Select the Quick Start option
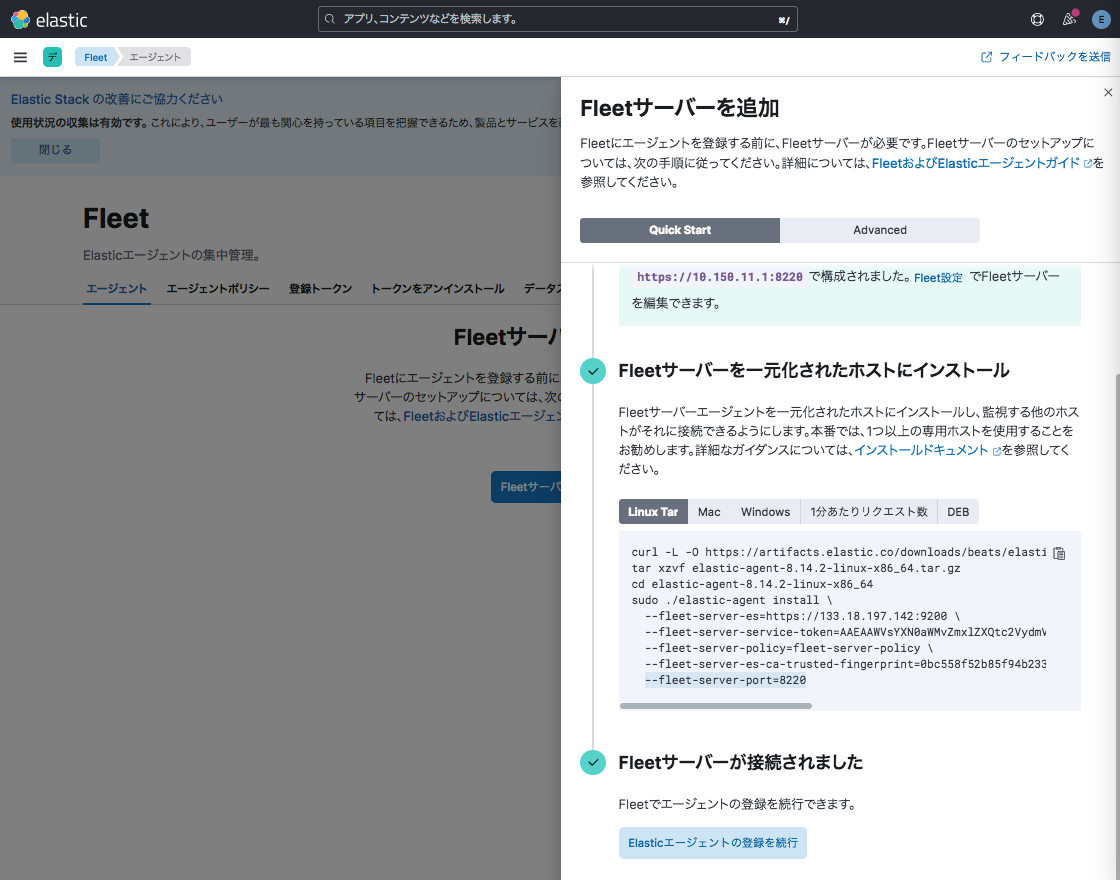The image size is (1120, 880). 679,230
